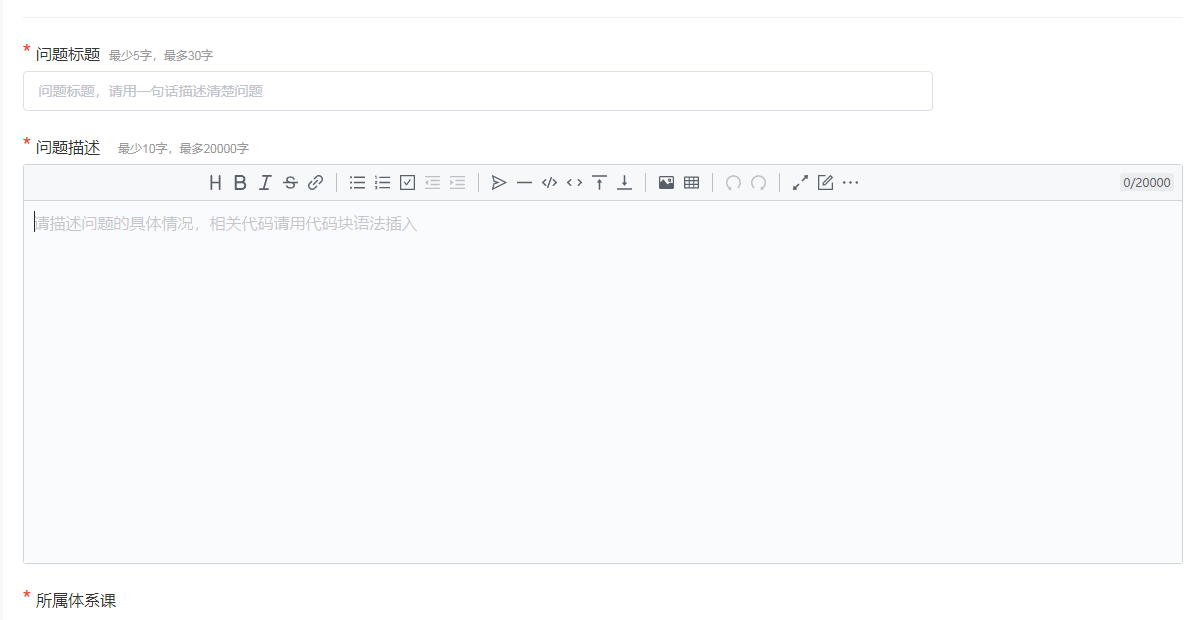Screen dimensions: 1185x620
Task: Insert a line before the current one
Action: [x=599, y=183]
